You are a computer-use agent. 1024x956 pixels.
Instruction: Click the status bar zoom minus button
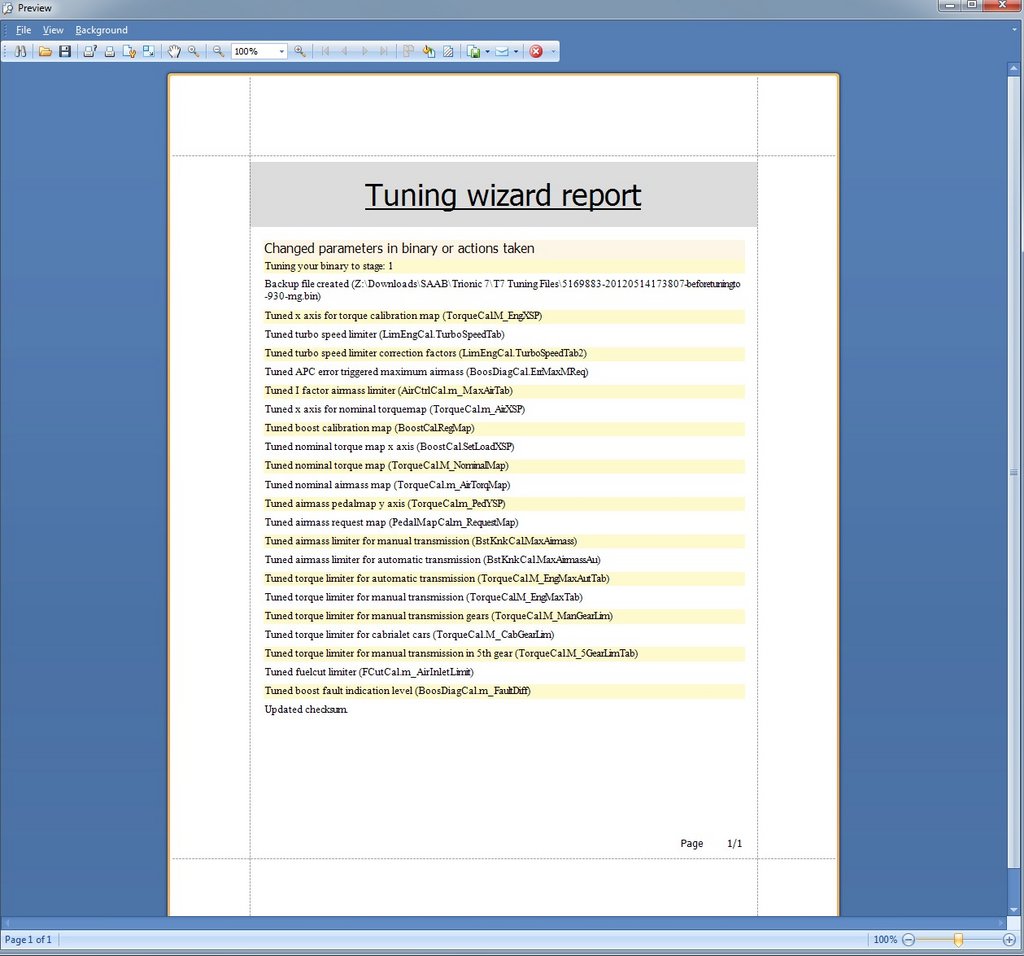pos(908,939)
